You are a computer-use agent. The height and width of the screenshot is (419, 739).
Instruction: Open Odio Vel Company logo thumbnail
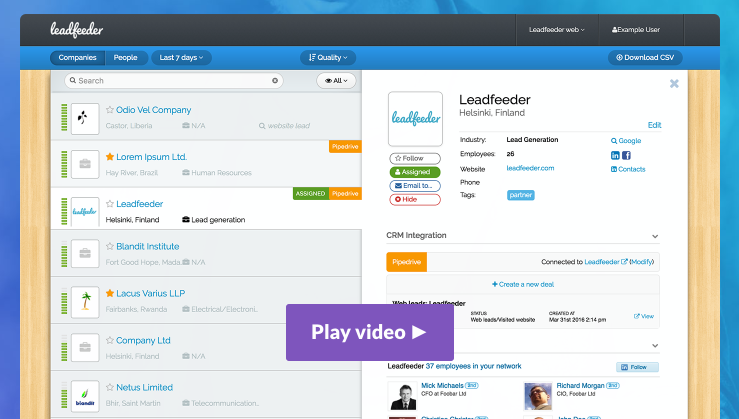click(x=85, y=119)
